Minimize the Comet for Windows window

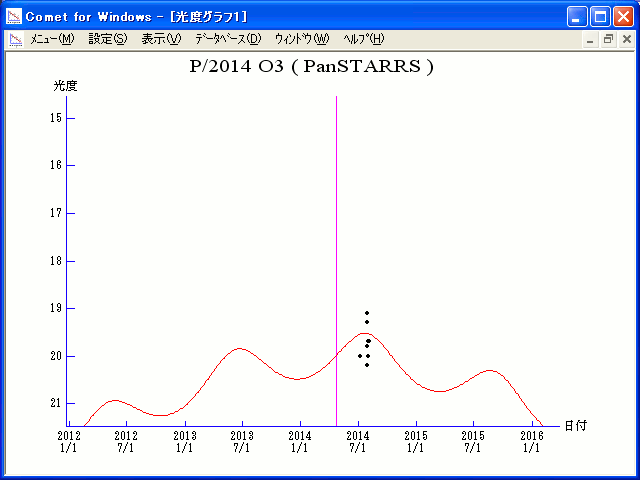(x=577, y=17)
